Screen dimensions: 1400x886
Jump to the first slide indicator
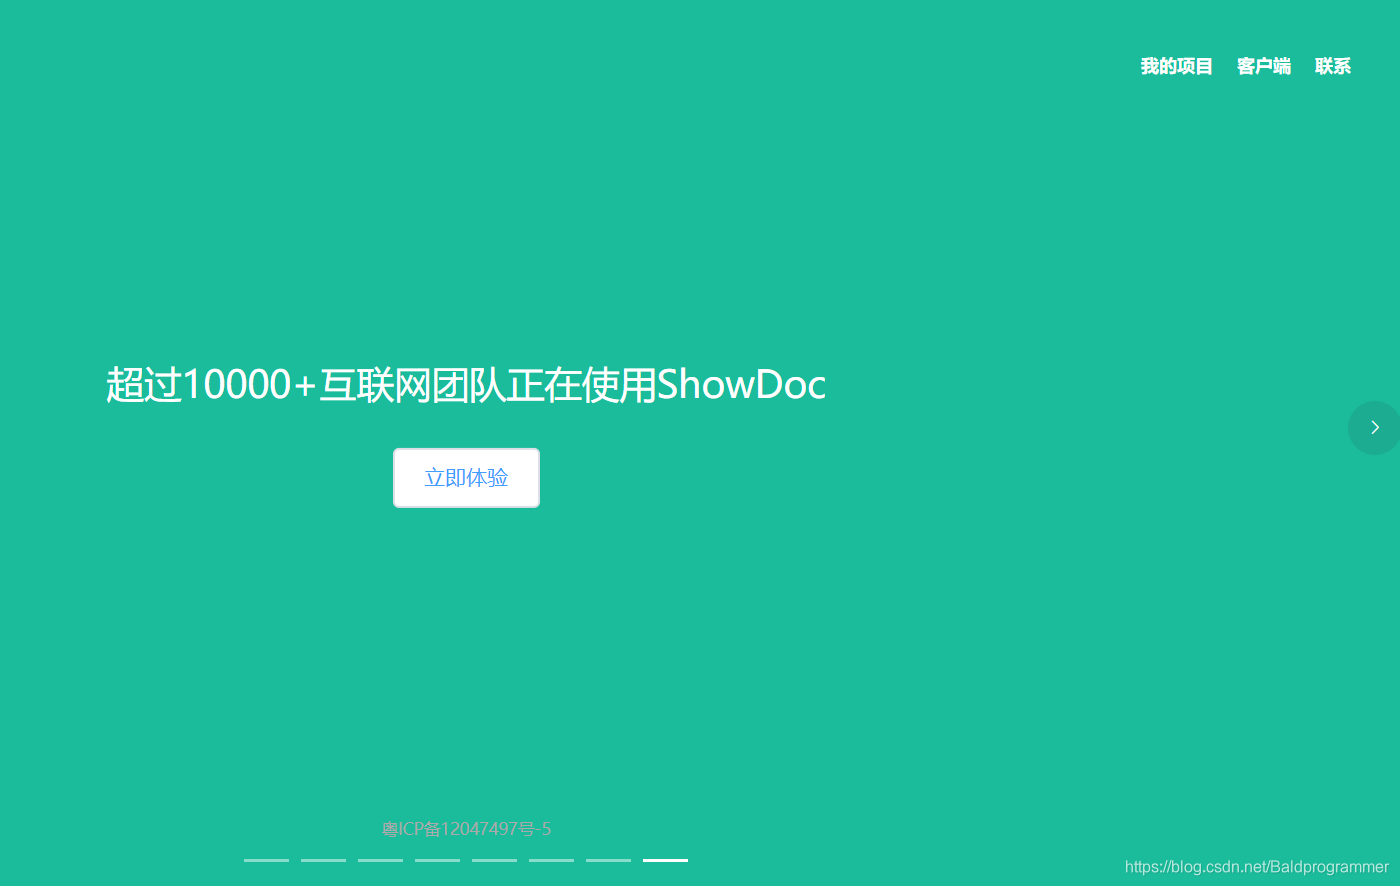tap(266, 860)
